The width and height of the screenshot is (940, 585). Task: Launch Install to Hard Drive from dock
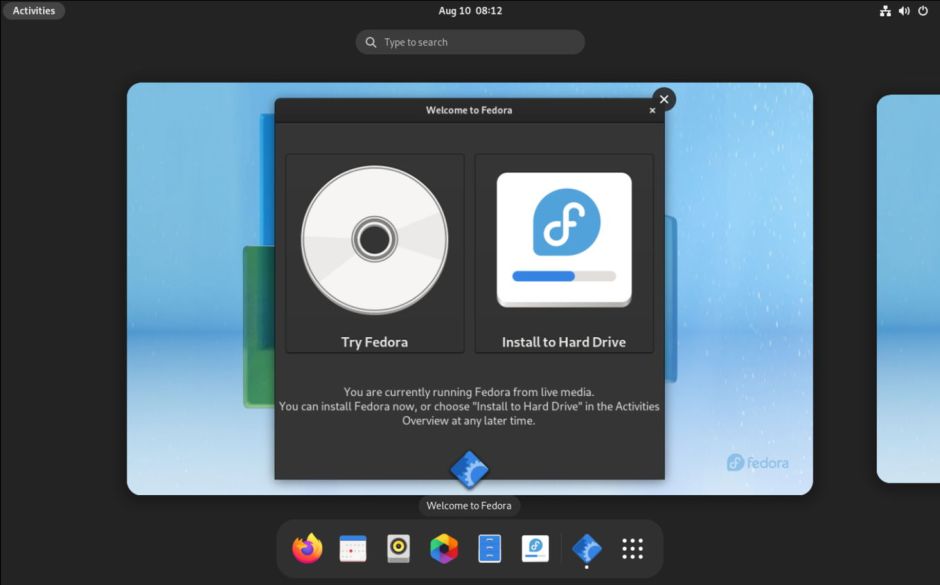pyautogui.click(x=535, y=548)
